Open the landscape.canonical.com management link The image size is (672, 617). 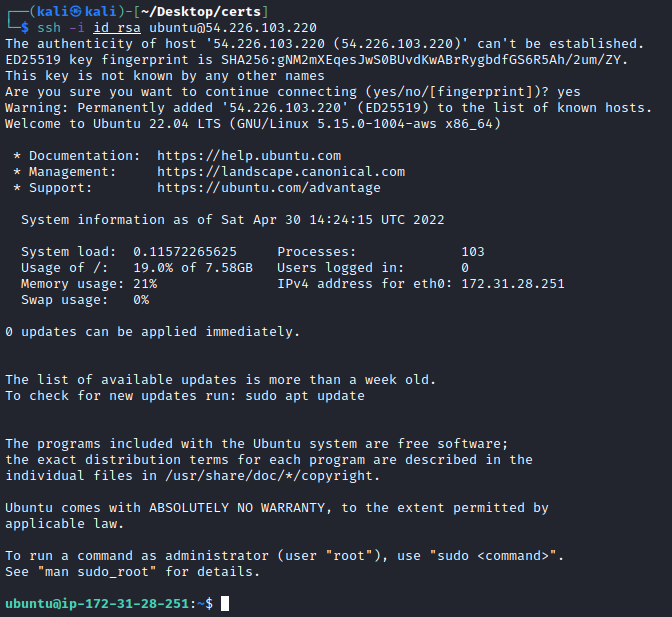(281, 172)
